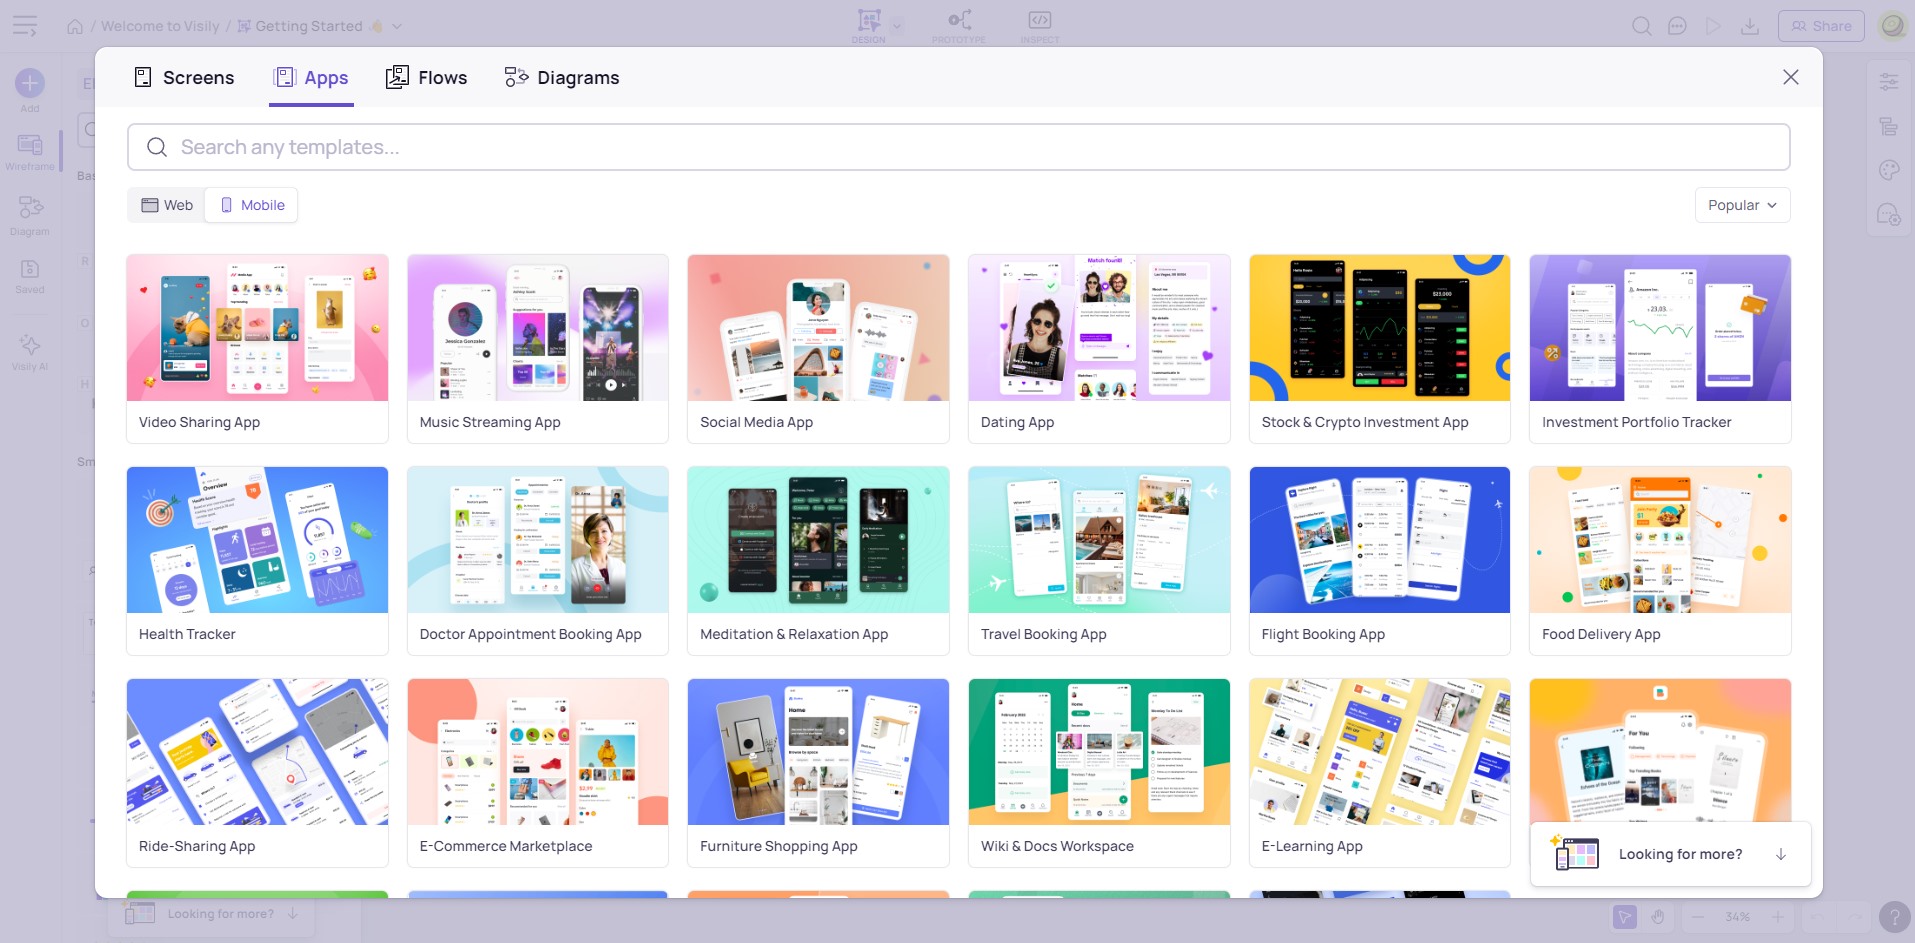Screen dimensions: 1915x943
Task: Select the hand pan tool
Action: tap(1658, 917)
